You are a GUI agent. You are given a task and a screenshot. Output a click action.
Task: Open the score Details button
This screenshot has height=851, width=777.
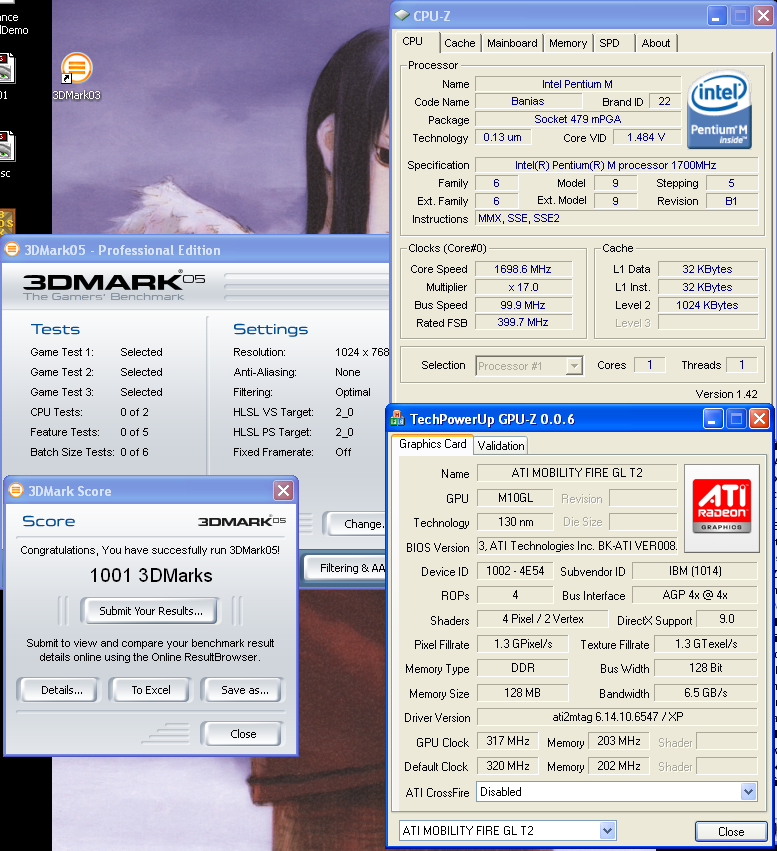click(59, 690)
